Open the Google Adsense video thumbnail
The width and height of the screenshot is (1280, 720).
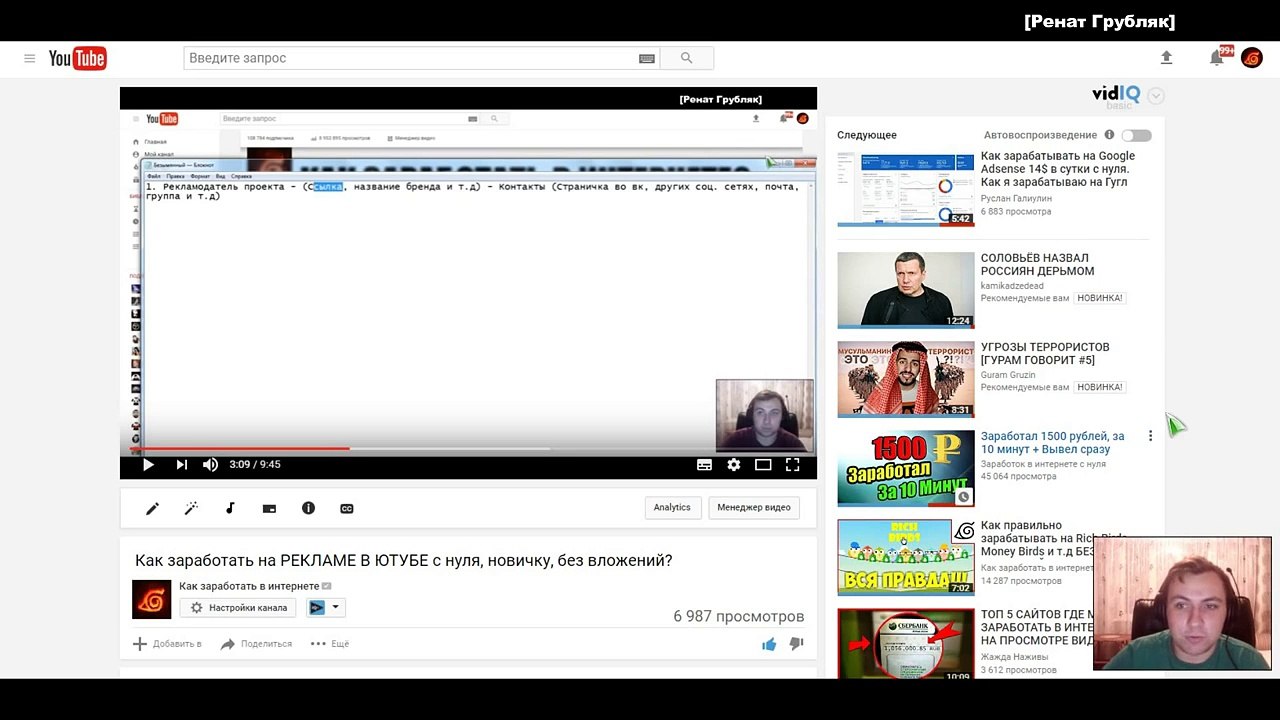tap(906, 189)
